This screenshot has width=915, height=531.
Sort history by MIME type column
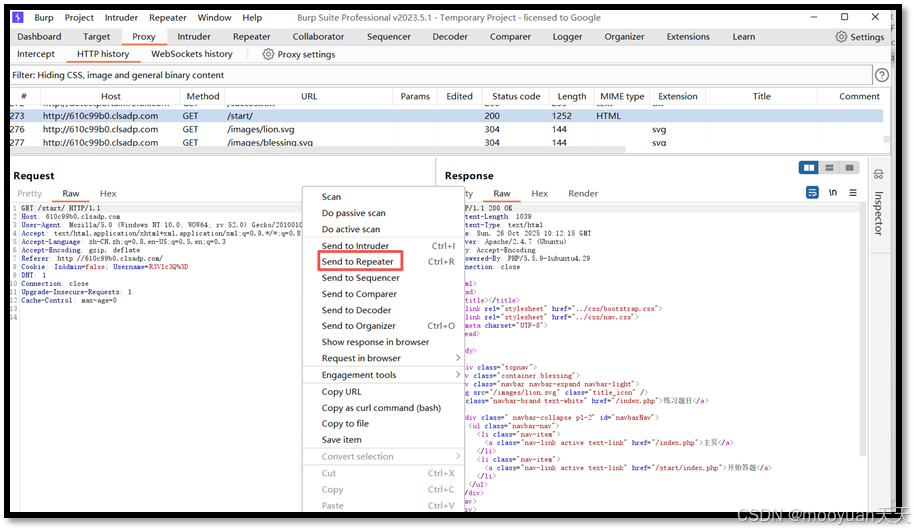[x=622, y=96]
